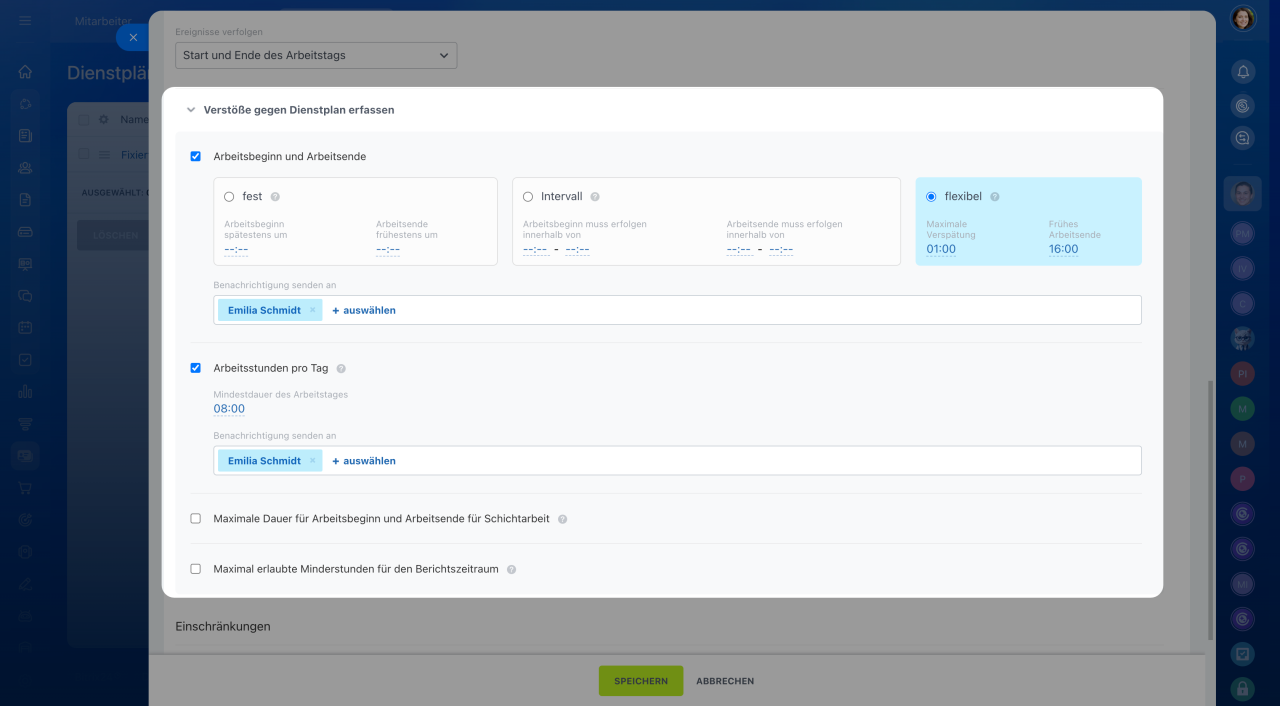Select the Intervall radio option
The height and width of the screenshot is (706, 1280).
point(528,197)
